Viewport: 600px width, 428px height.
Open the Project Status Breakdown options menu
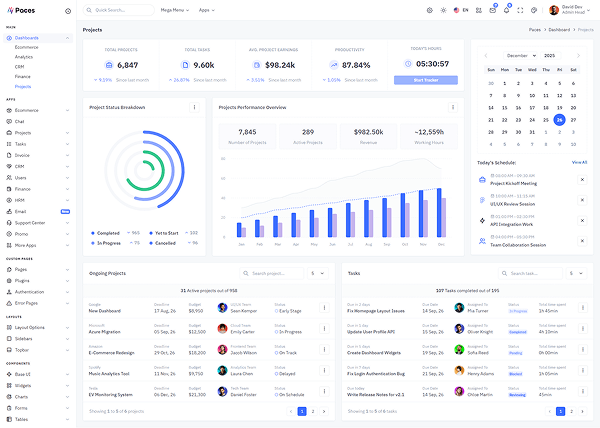coord(194,106)
